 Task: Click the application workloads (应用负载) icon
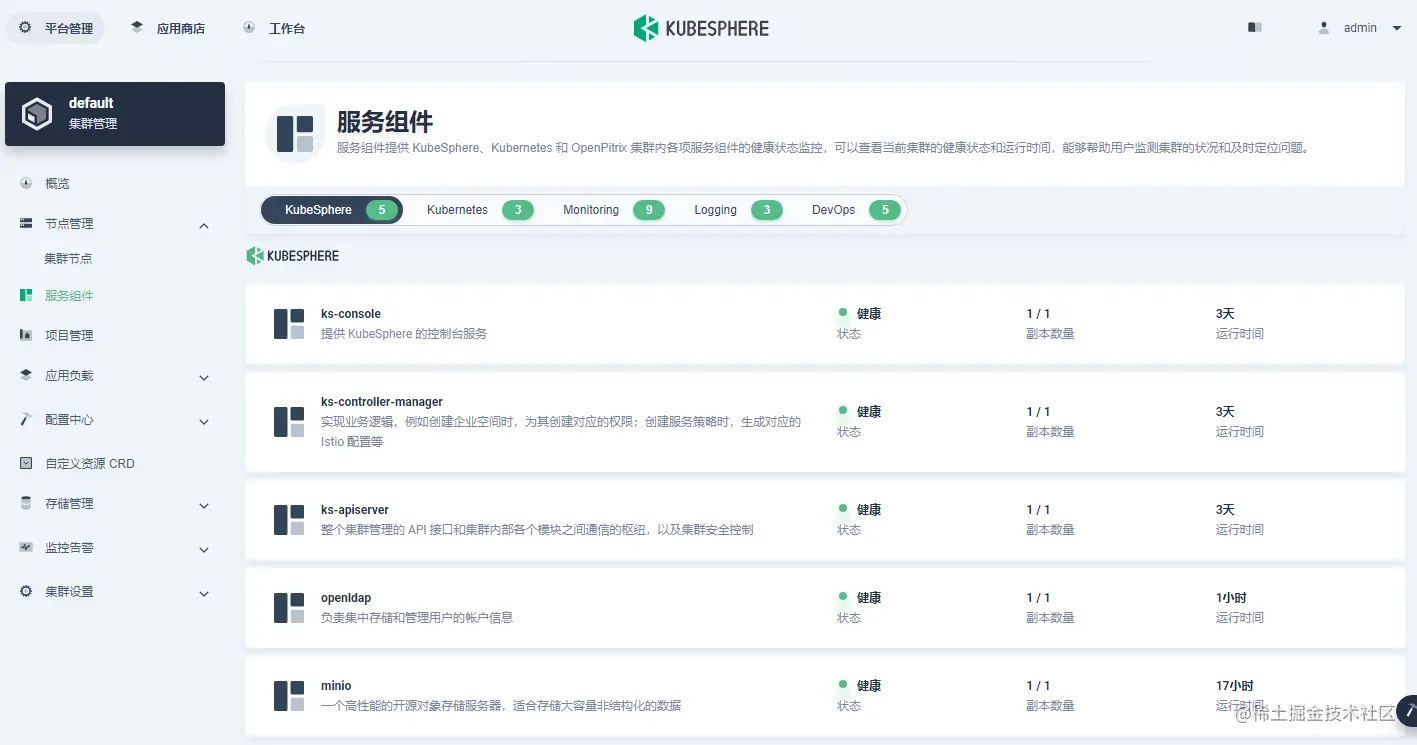tap(26, 375)
